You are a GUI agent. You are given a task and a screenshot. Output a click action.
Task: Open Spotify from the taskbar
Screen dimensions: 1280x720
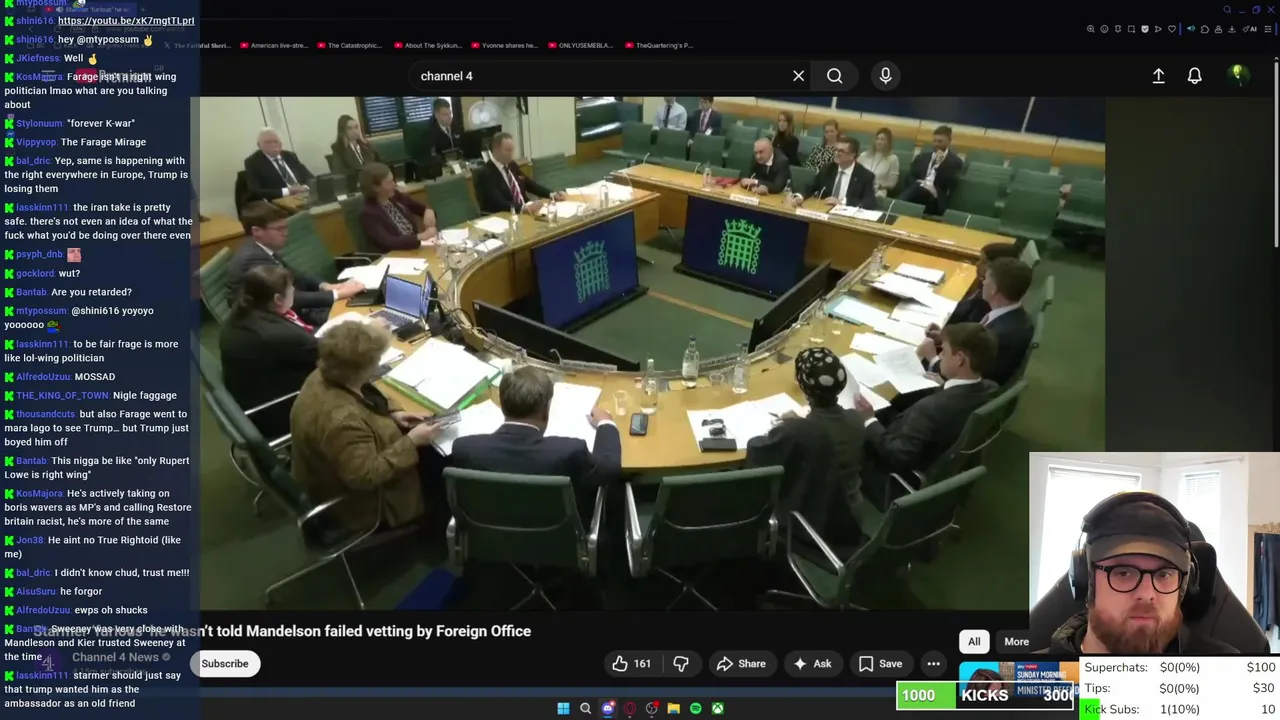click(695, 708)
